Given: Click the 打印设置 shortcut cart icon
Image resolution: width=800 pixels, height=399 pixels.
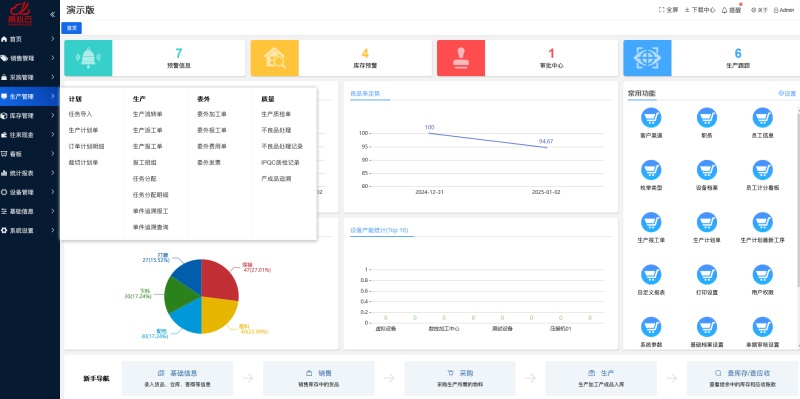Looking at the screenshot, I should 707,275.
